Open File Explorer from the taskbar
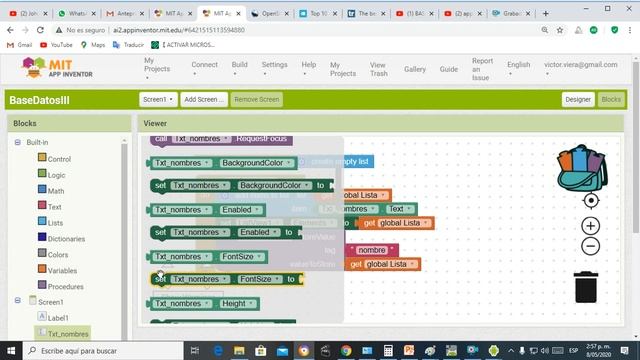Viewport: 640px width, 360px height. (x=239, y=351)
